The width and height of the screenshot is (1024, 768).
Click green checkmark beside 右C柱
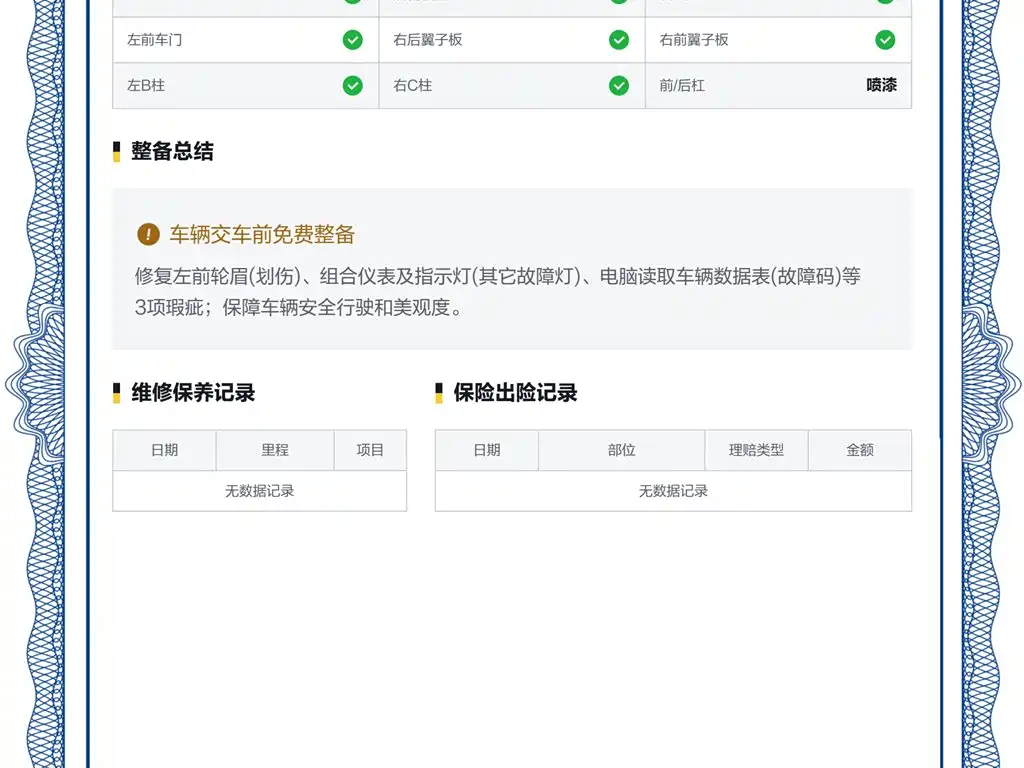coord(619,86)
